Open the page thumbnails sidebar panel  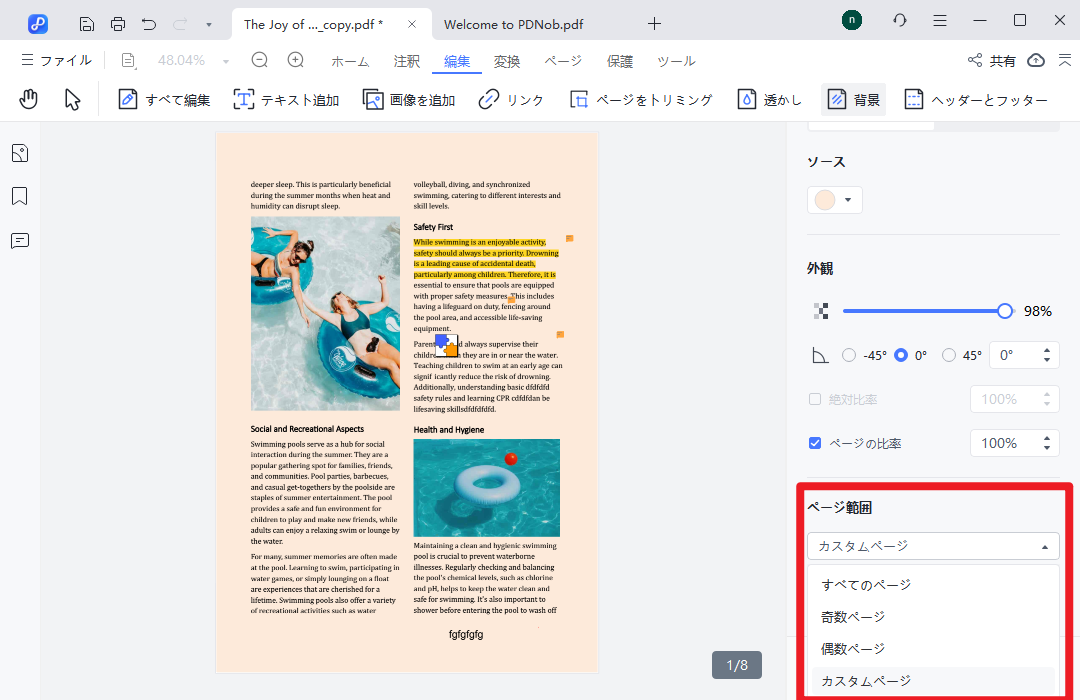coord(20,153)
